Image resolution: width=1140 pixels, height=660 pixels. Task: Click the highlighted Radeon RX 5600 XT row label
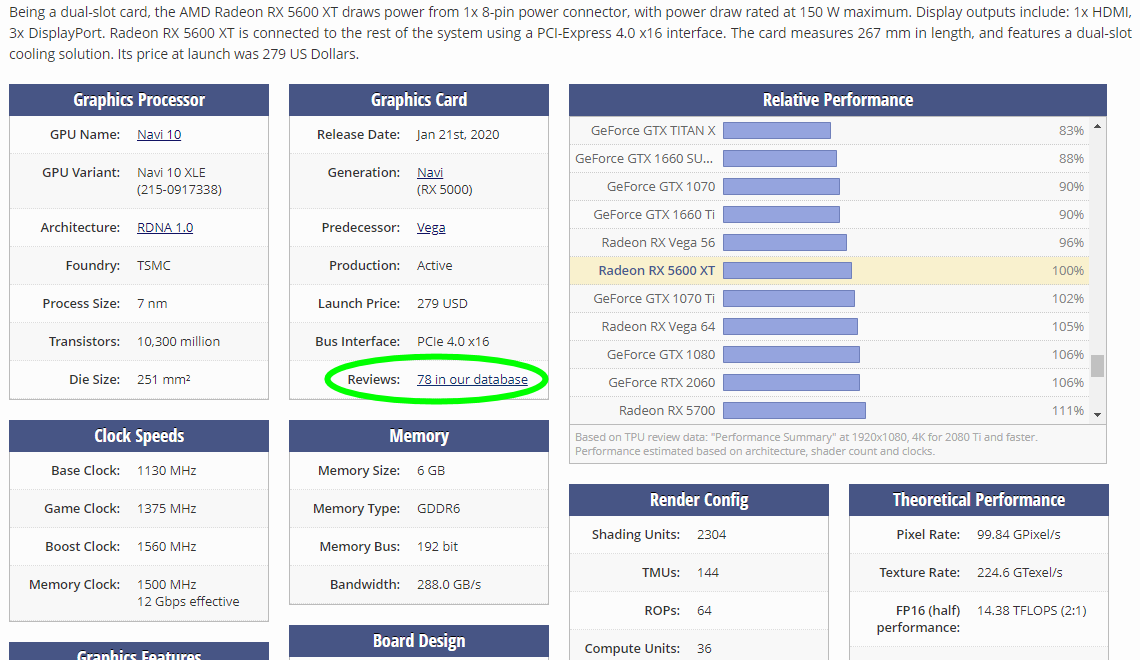click(657, 270)
